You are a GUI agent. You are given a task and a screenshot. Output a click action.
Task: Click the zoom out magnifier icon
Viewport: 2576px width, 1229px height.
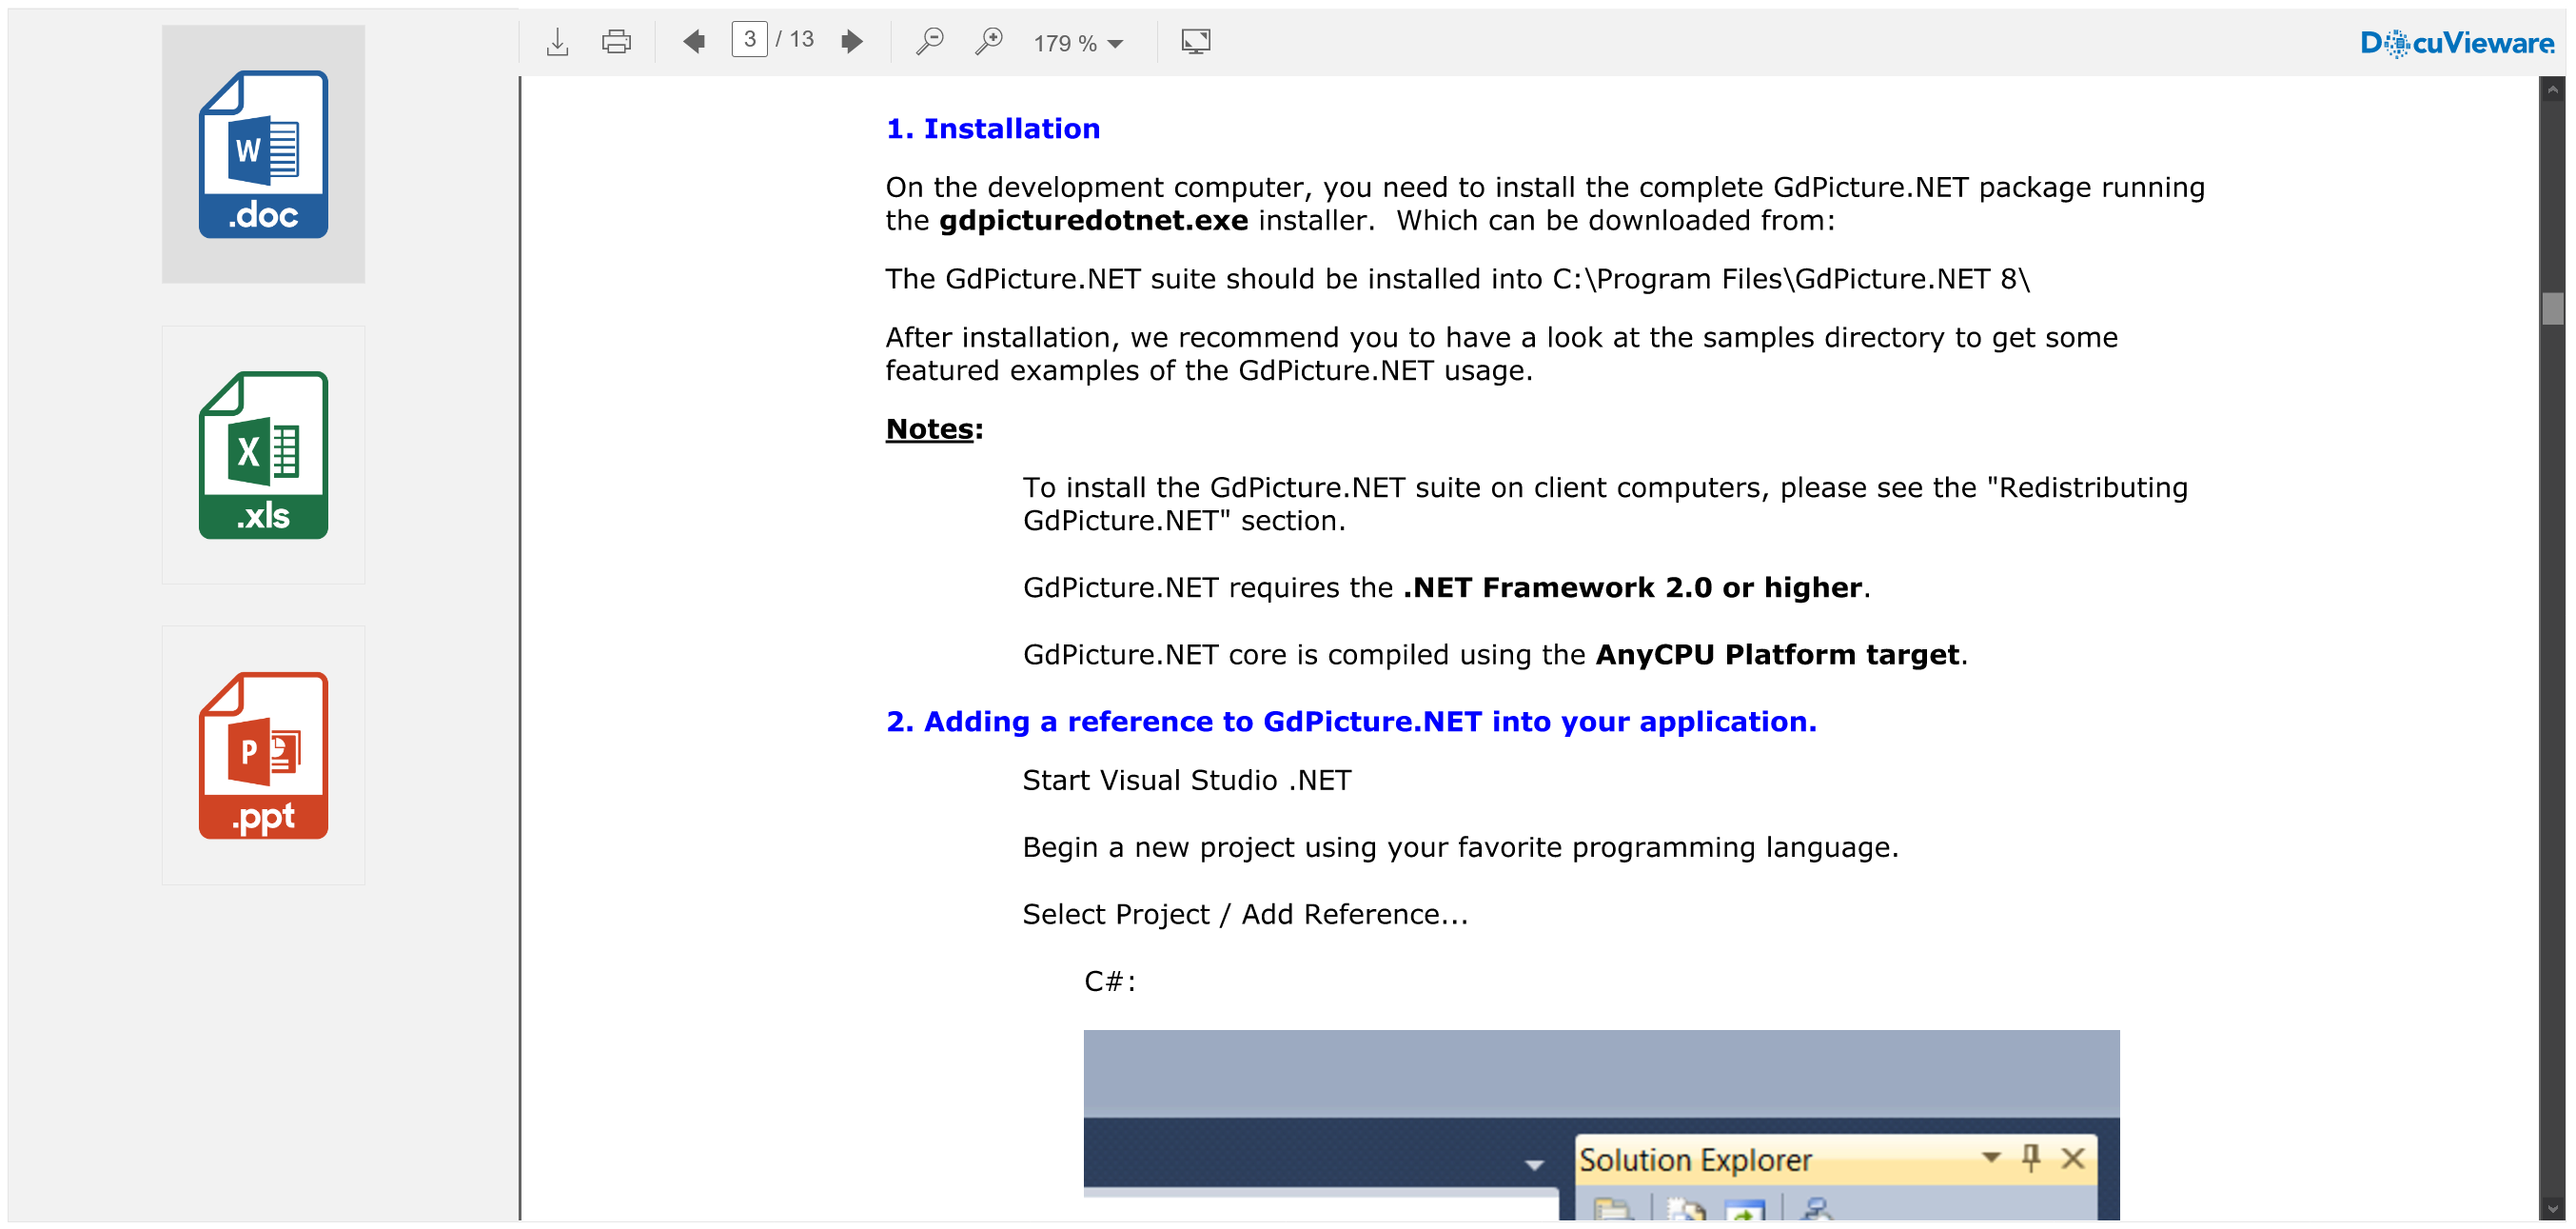coord(930,41)
